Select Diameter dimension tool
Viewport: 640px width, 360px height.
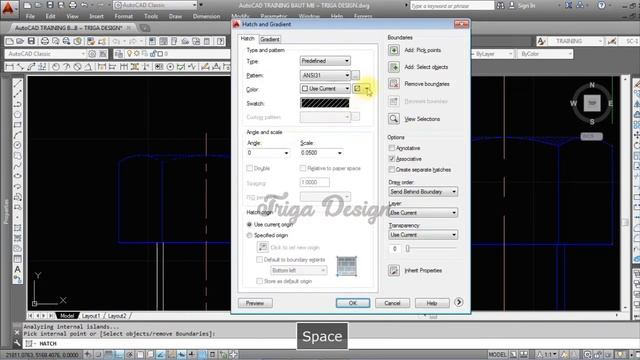tap(77, 67)
